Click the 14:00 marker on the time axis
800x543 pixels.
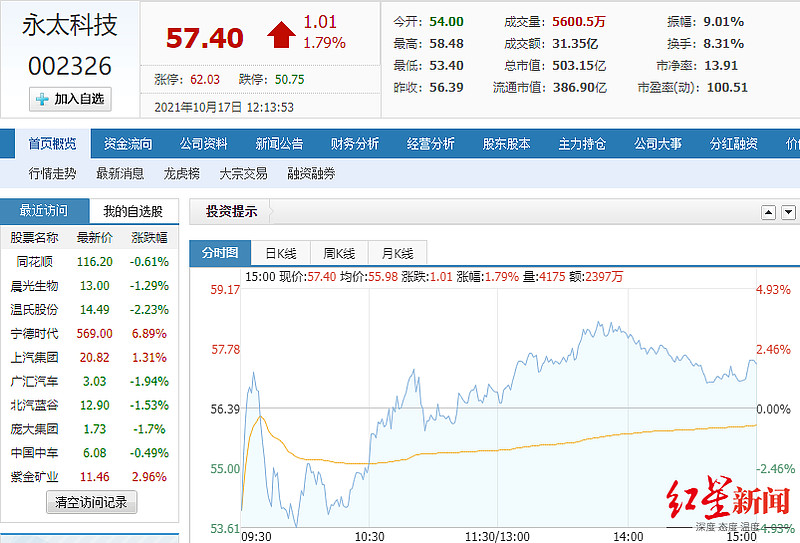coord(628,536)
